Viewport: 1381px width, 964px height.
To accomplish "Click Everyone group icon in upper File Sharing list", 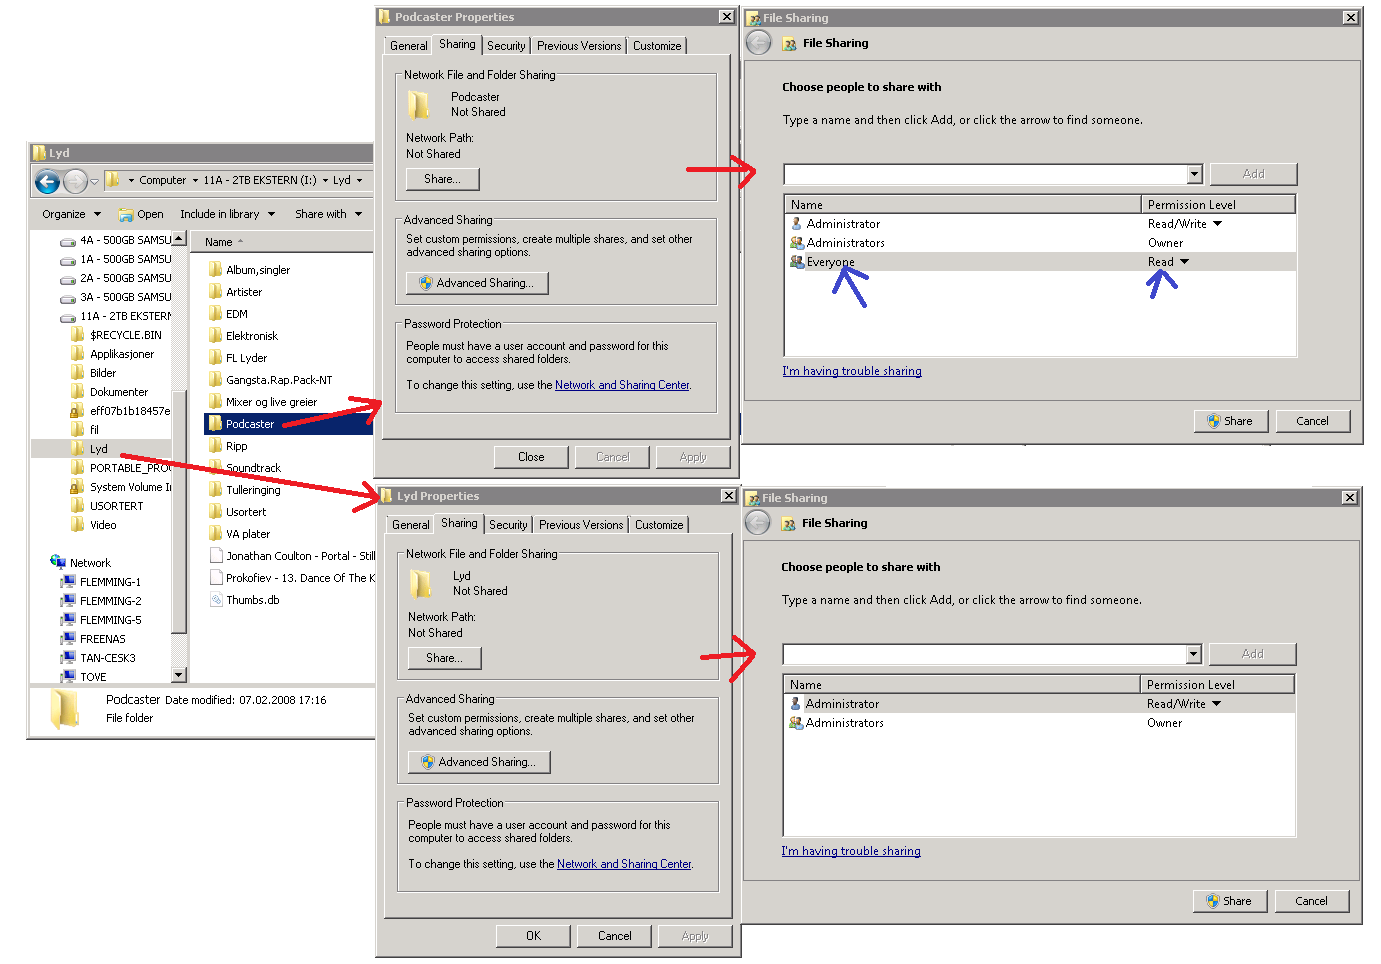I will point(797,262).
